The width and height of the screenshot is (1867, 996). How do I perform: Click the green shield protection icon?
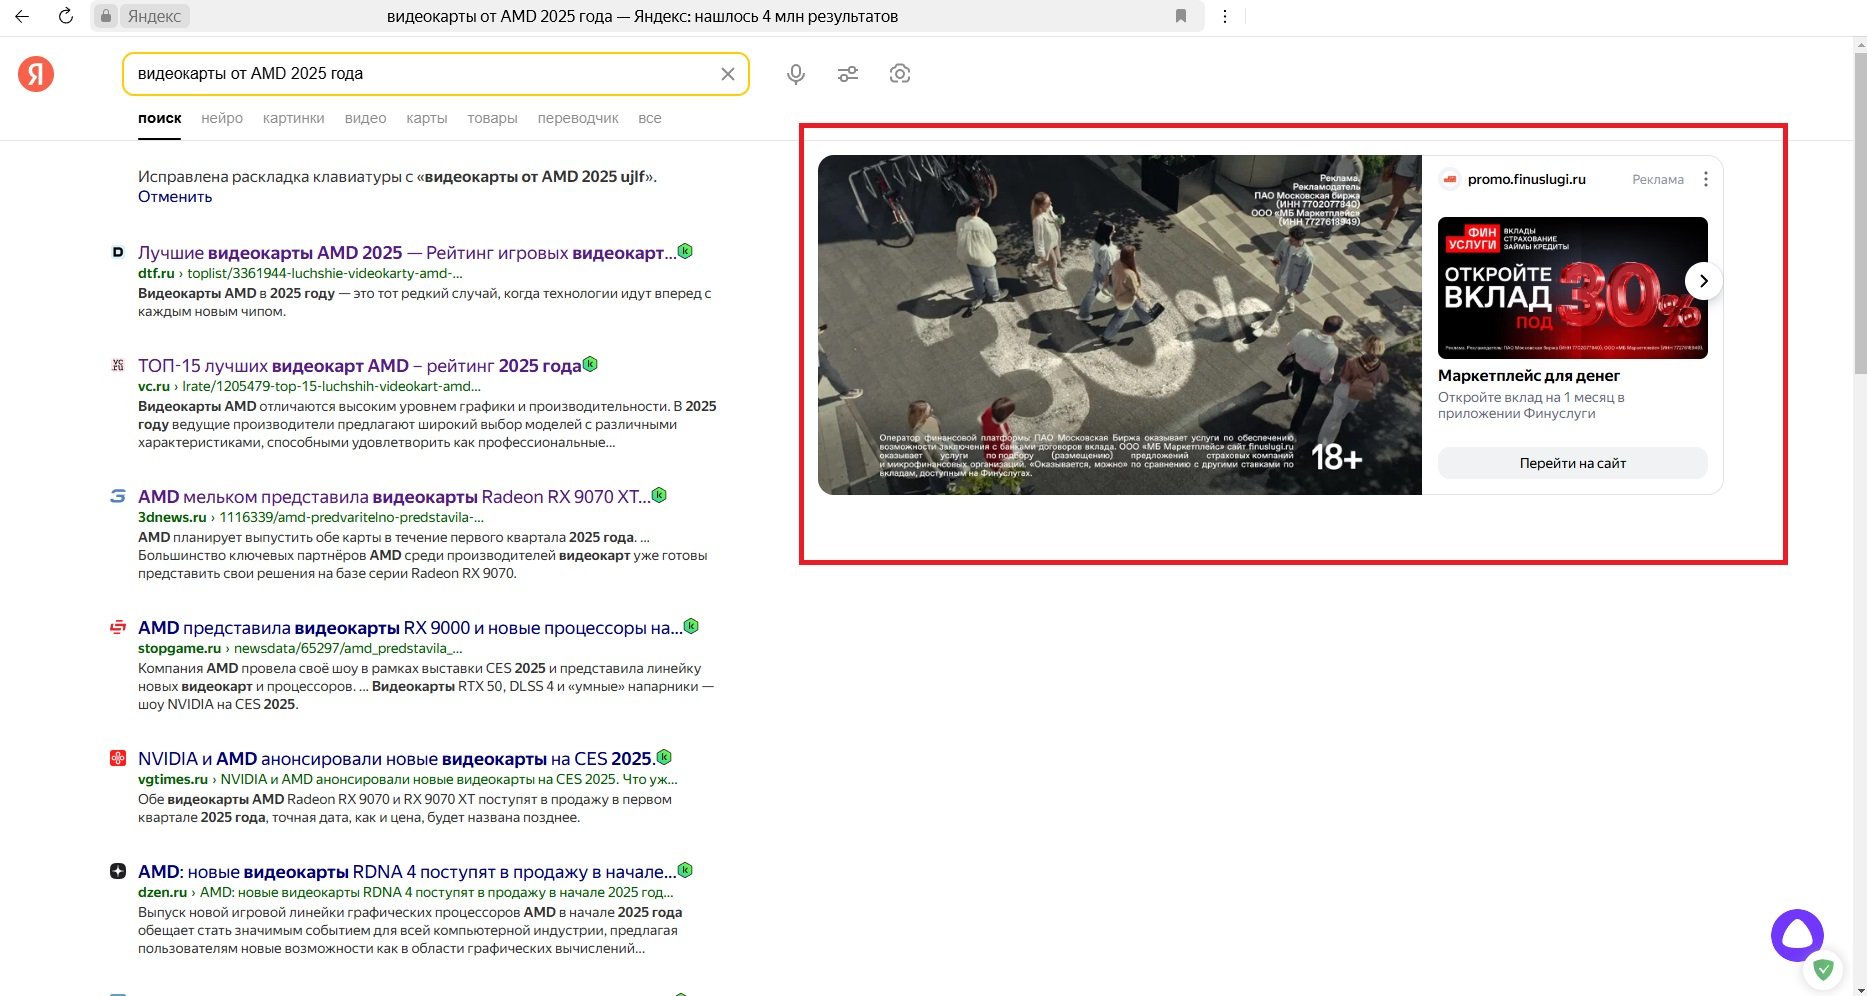(1823, 969)
